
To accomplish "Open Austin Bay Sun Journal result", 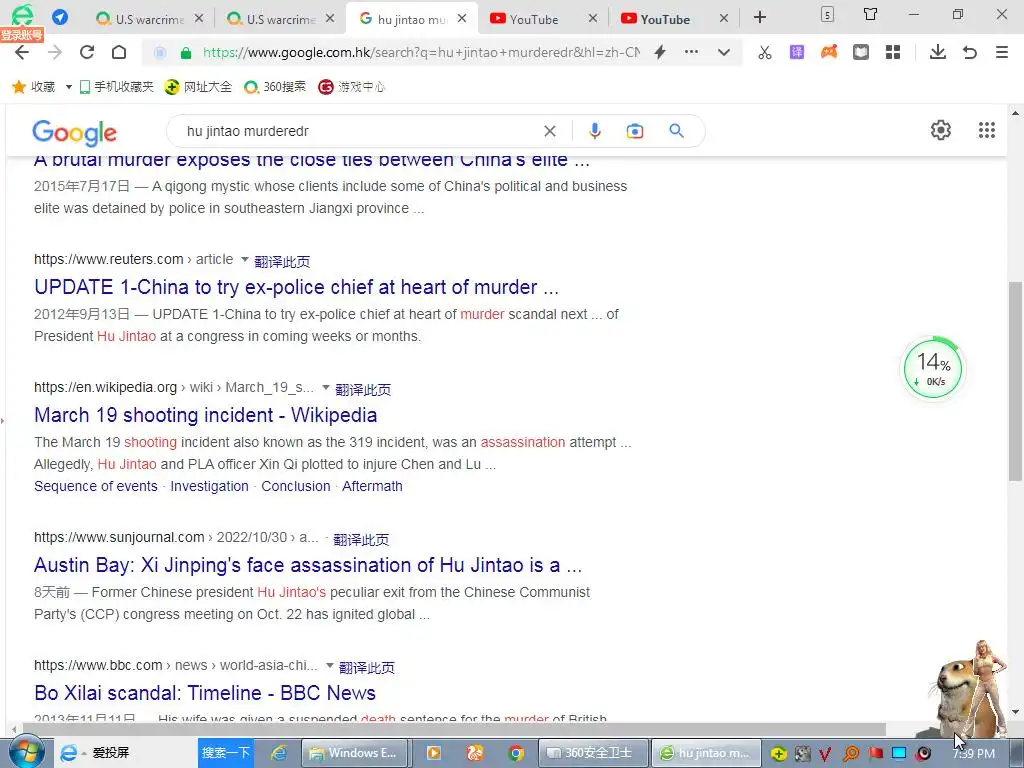I will (308, 566).
